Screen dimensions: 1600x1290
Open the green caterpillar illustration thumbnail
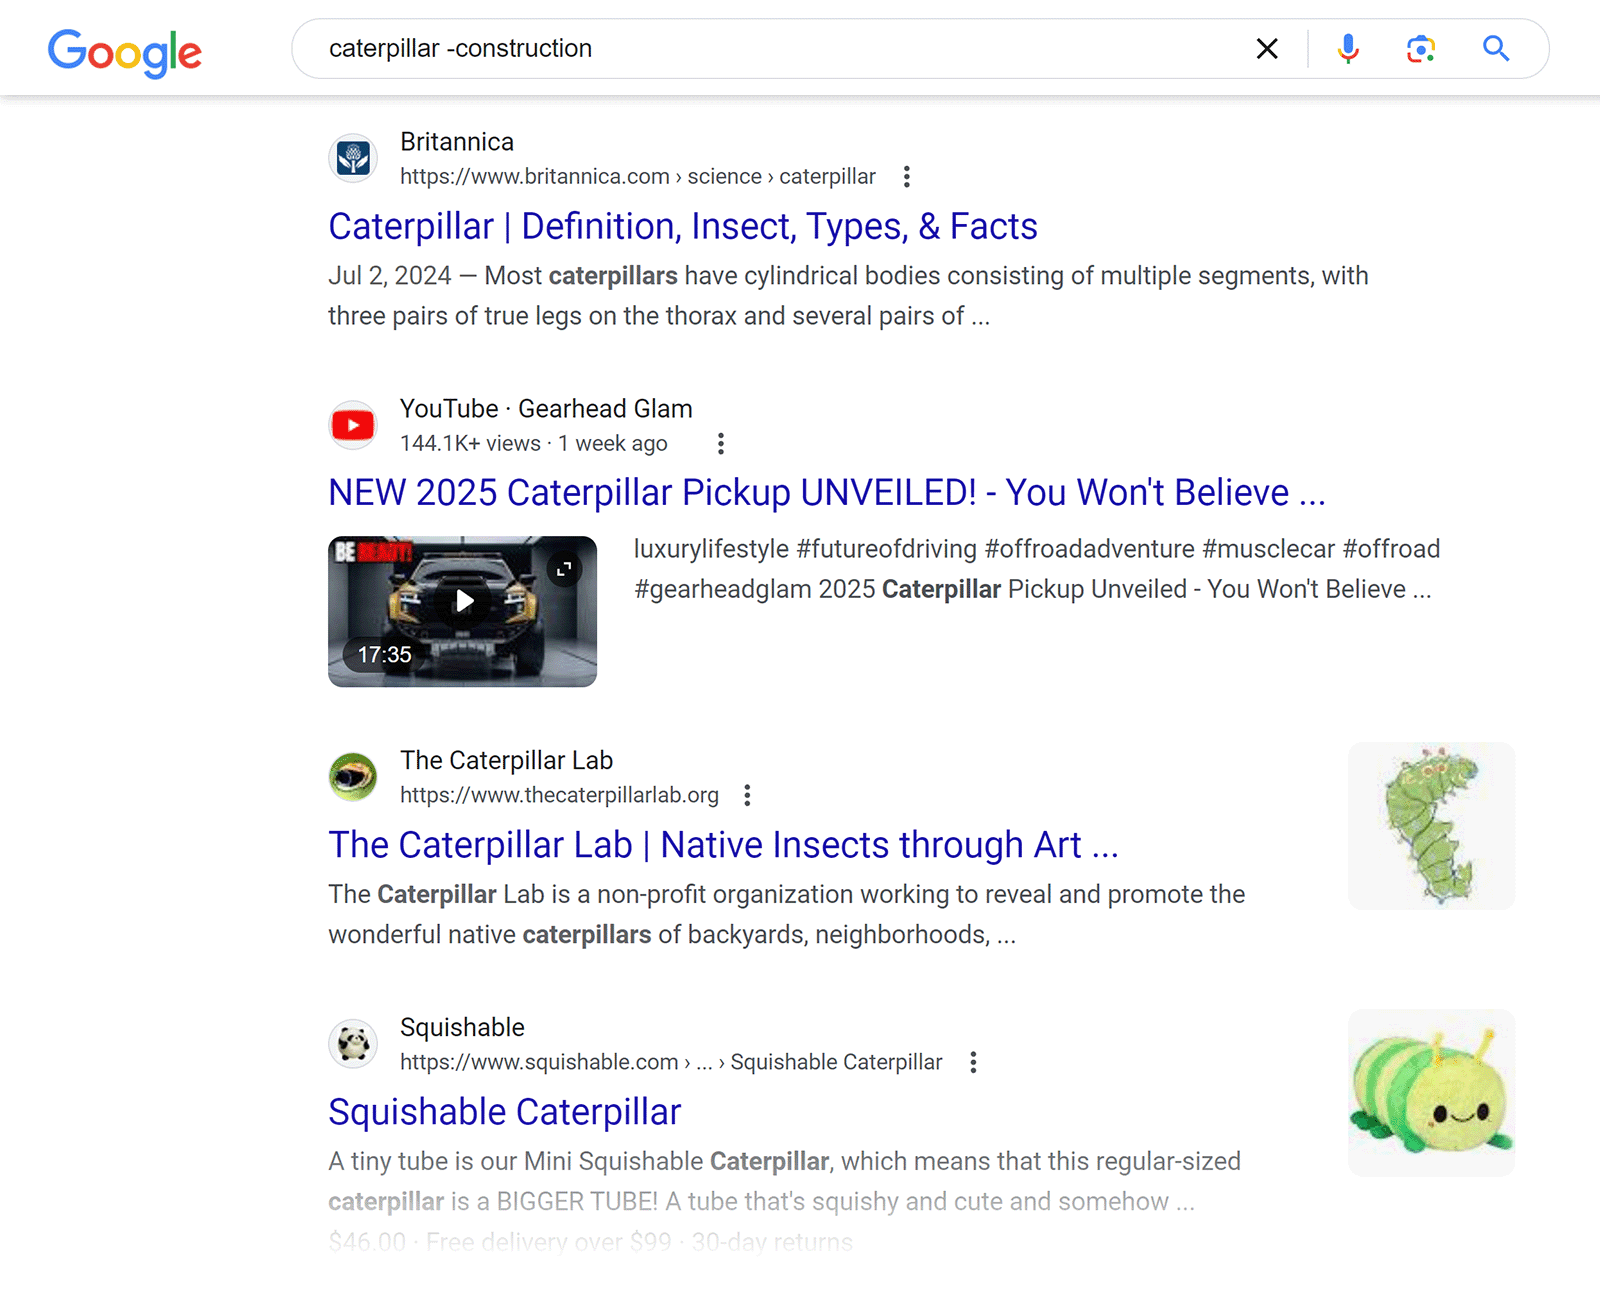tap(1431, 825)
